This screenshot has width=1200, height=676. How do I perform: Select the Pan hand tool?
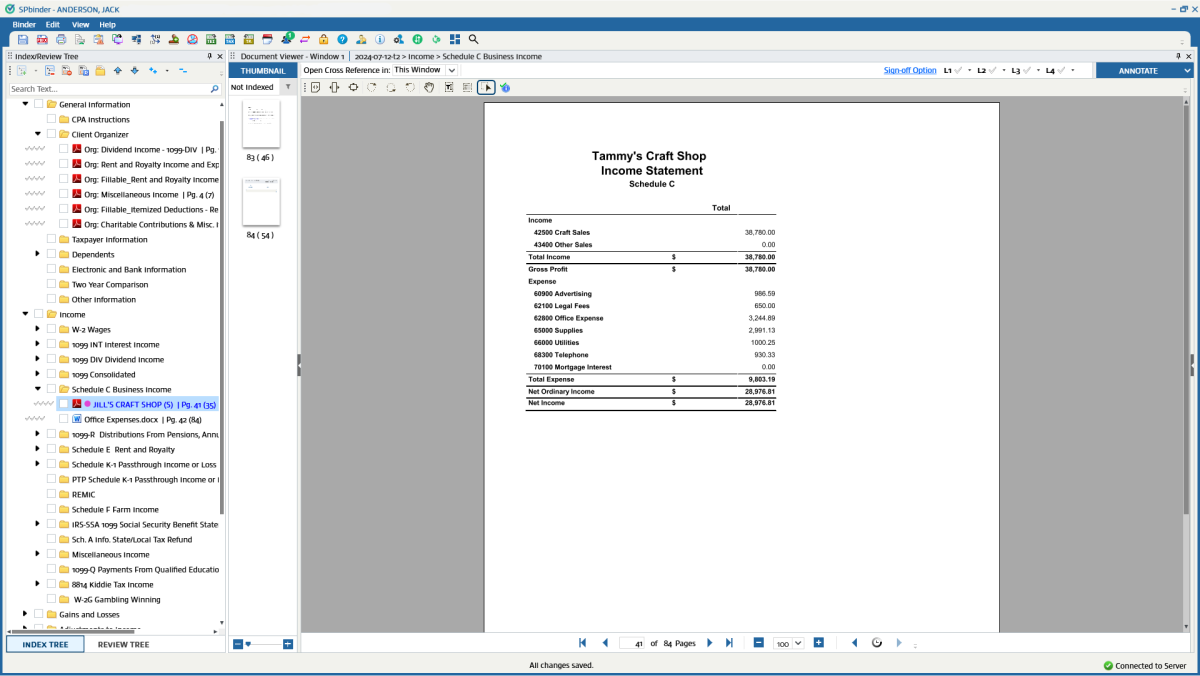pyautogui.click(x=429, y=88)
